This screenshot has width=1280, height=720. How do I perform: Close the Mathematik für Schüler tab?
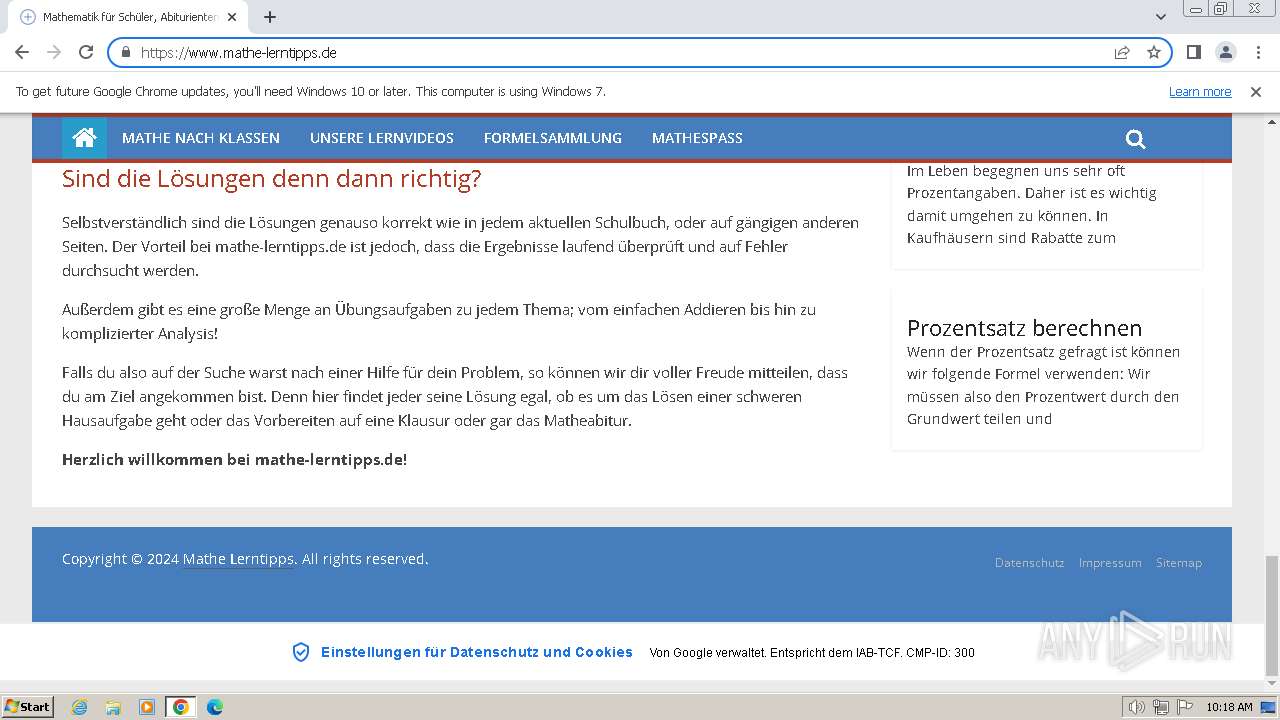pyautogui.click(x=232, y=17)
